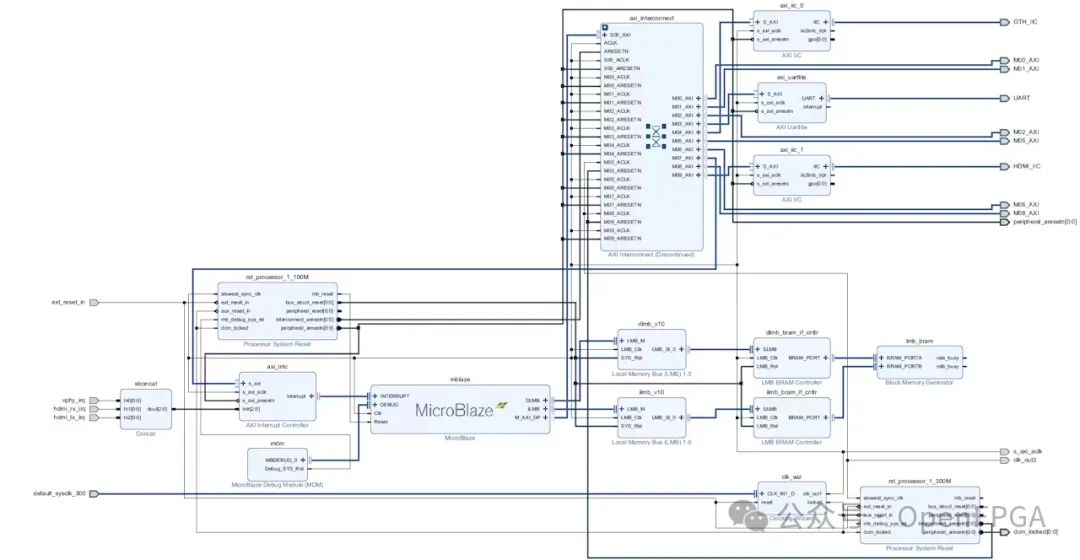Viewport: 1080px width, 560px height.
Task: Select the dcm_locked output port symbol
Action: tap(1004, 532)
